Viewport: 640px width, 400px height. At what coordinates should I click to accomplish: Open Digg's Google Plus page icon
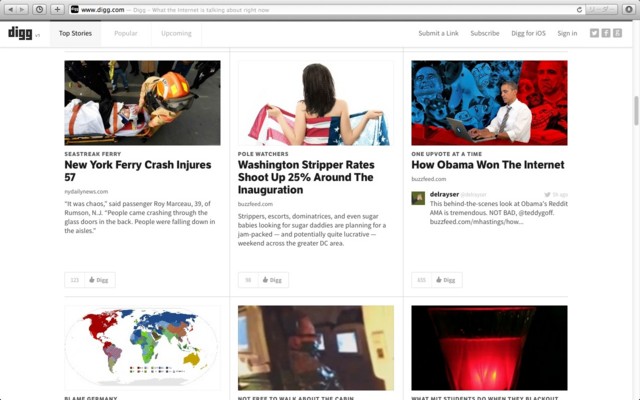point(617,33)
